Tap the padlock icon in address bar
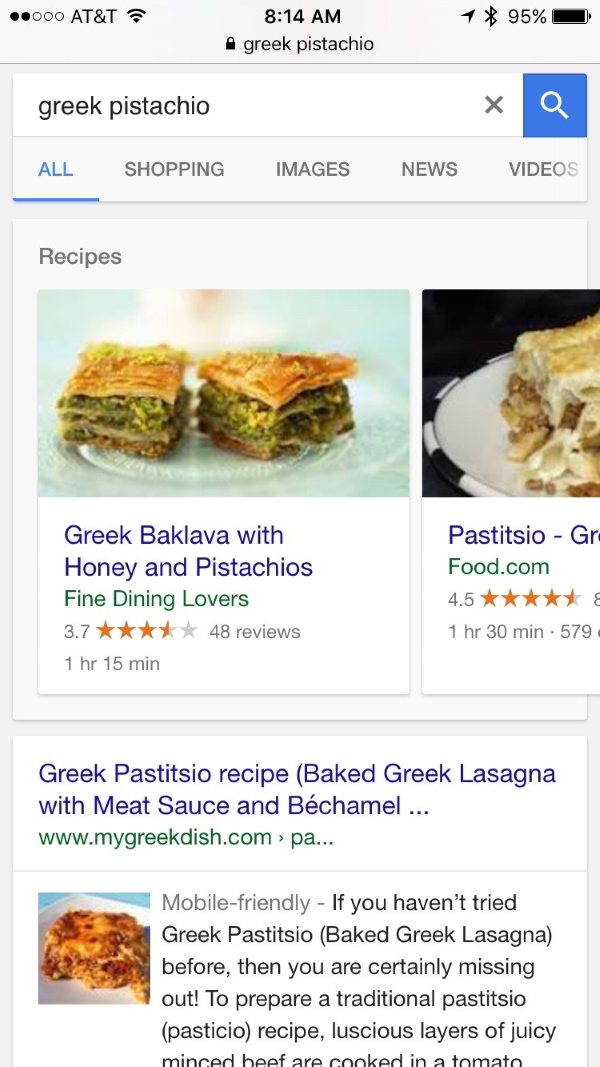600x1067 pixels. tap(231, 44)
